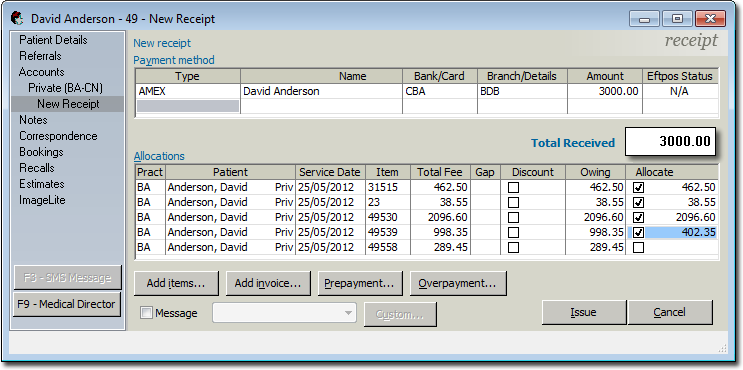Click Add items... button

tap(176, 283)
